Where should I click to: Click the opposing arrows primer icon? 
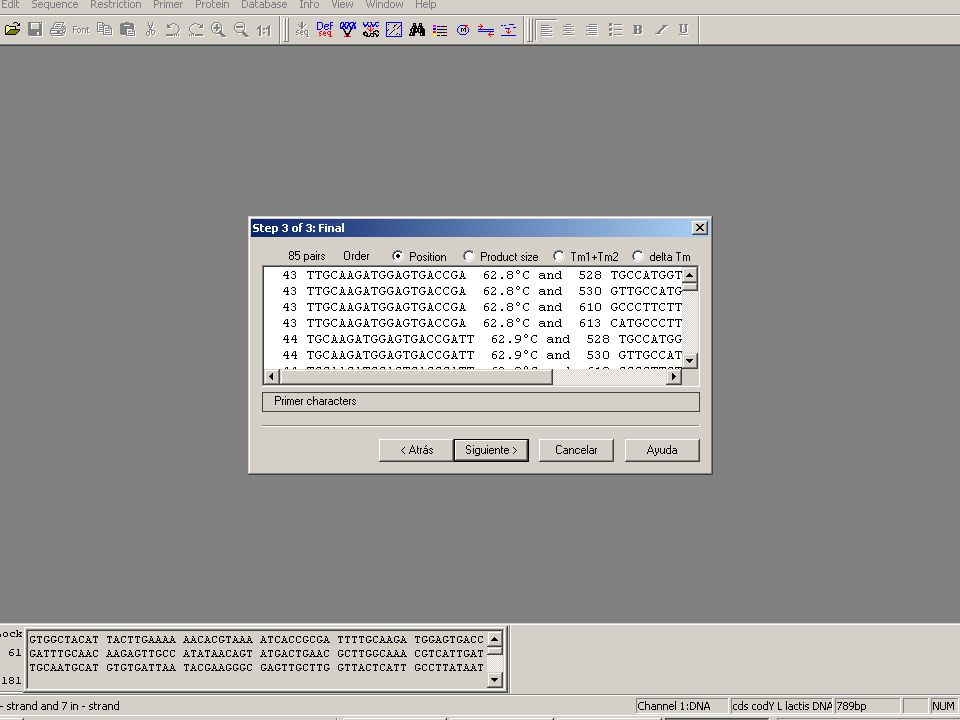(486, 29)
